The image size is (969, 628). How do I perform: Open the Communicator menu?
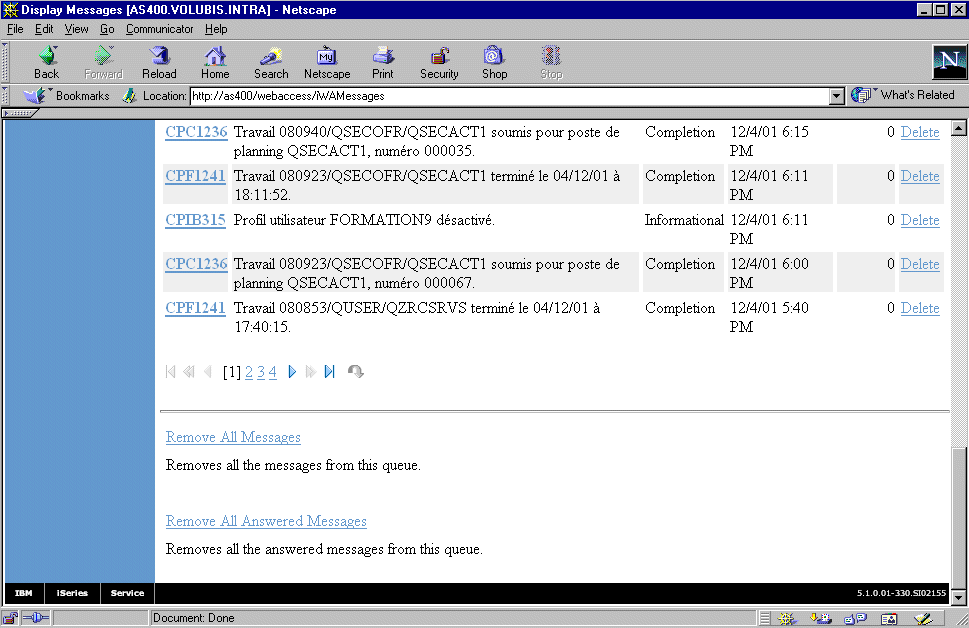pyautogui.click(x=159, y=29)
